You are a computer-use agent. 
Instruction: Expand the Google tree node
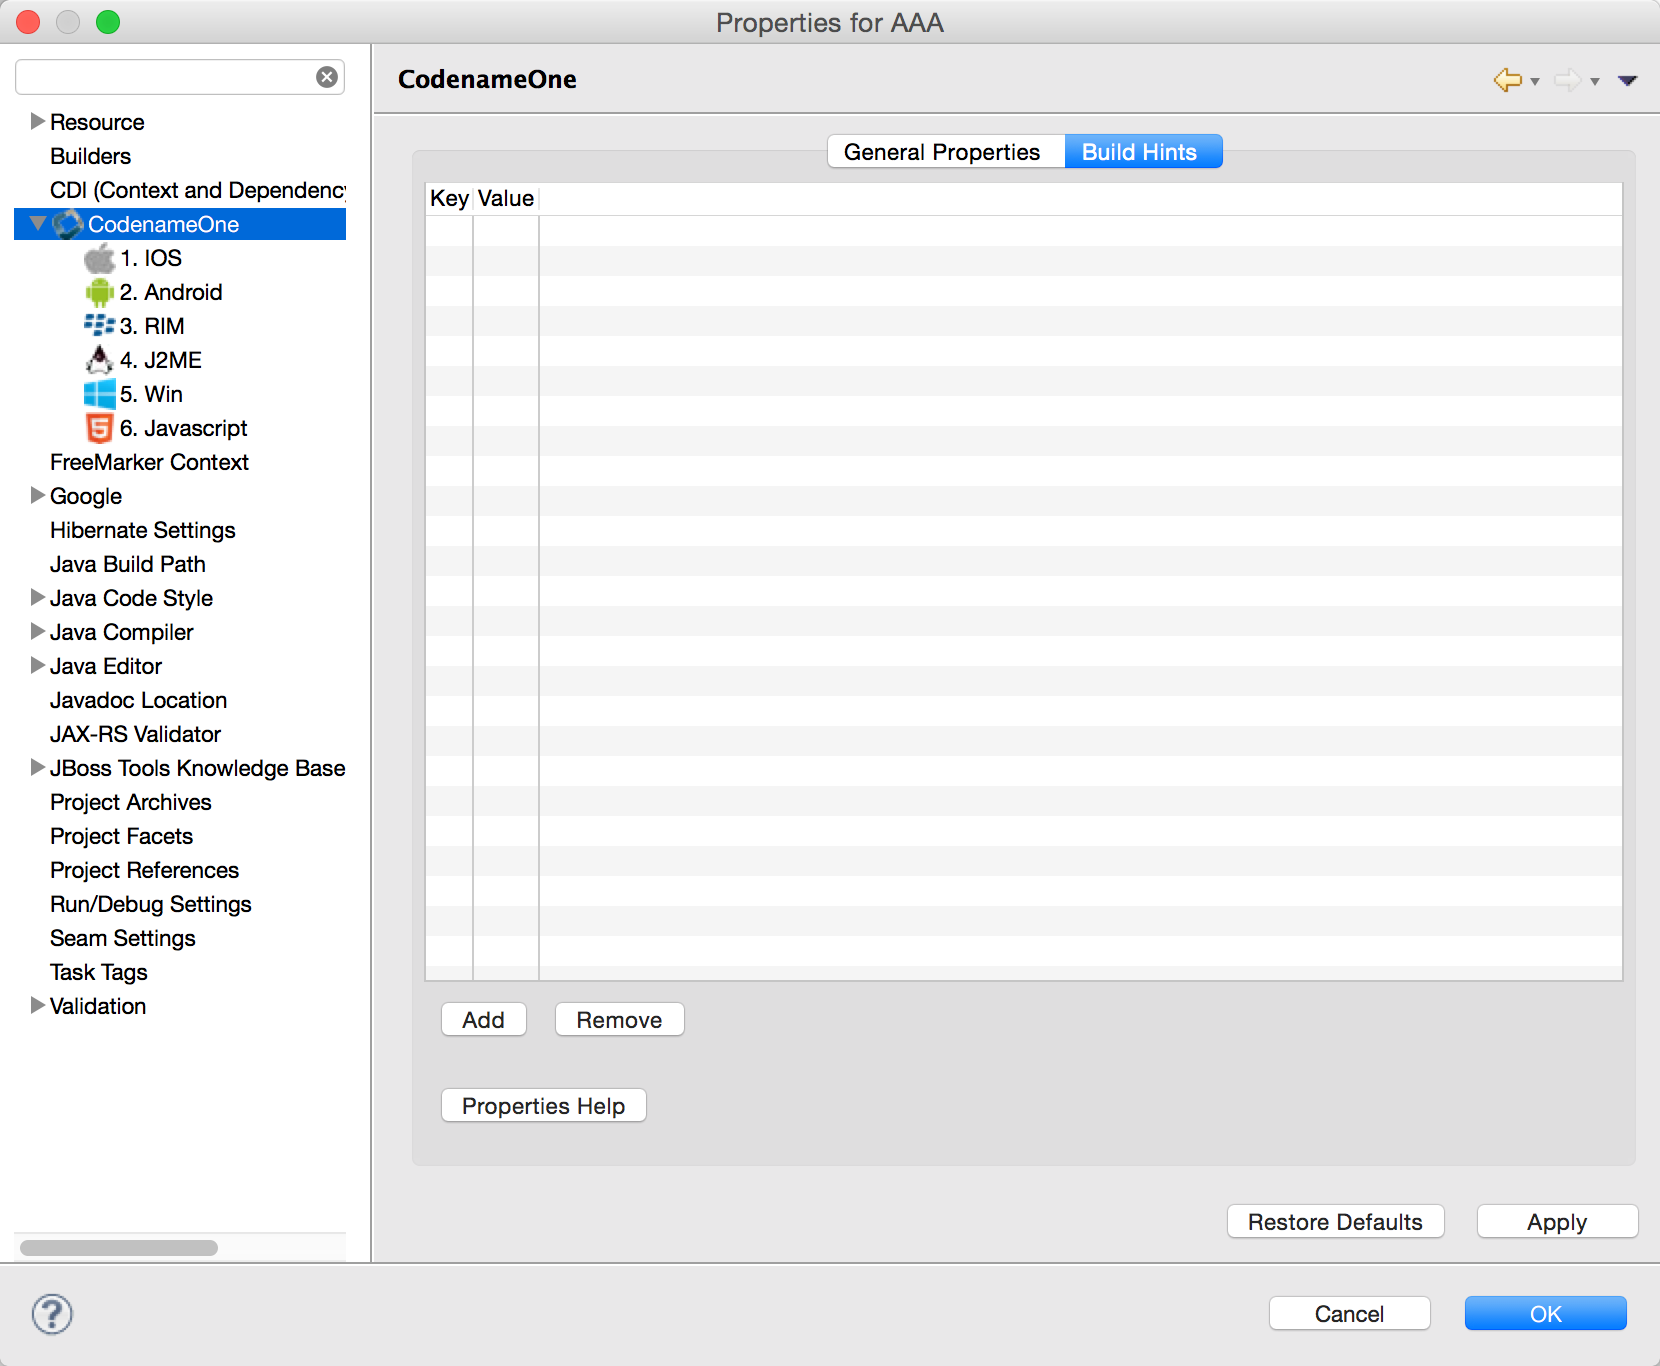[38, 495]
